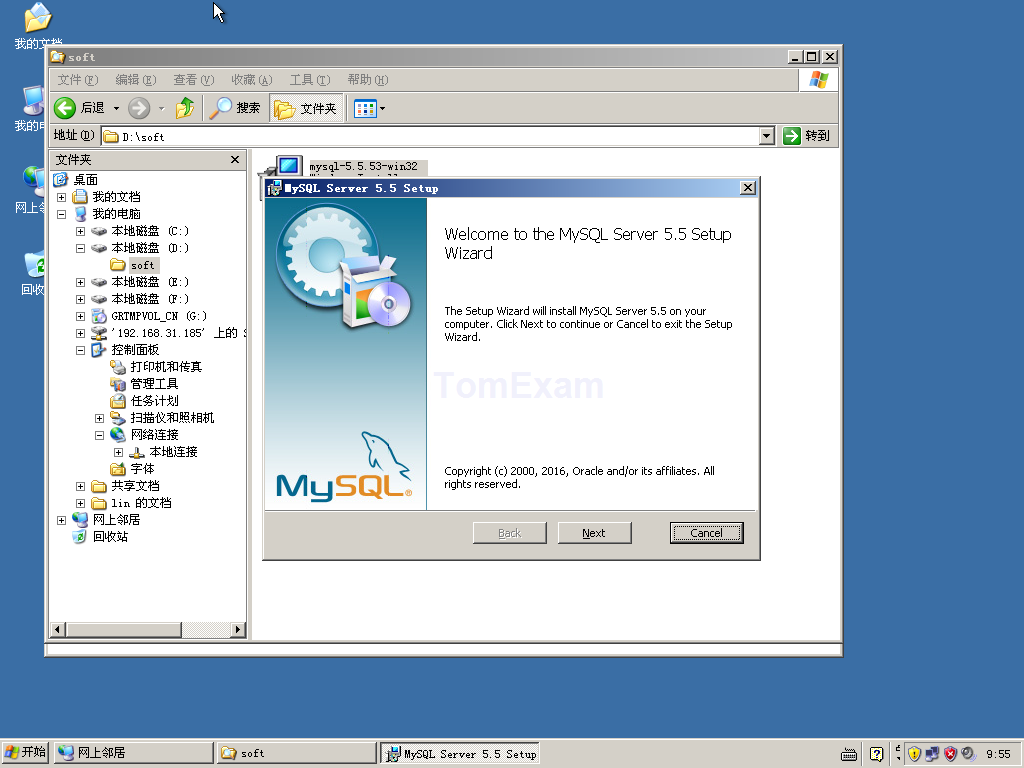Select the soft folder icon in tree
This screenshot has width=1024, height=768.
[118, 264]
